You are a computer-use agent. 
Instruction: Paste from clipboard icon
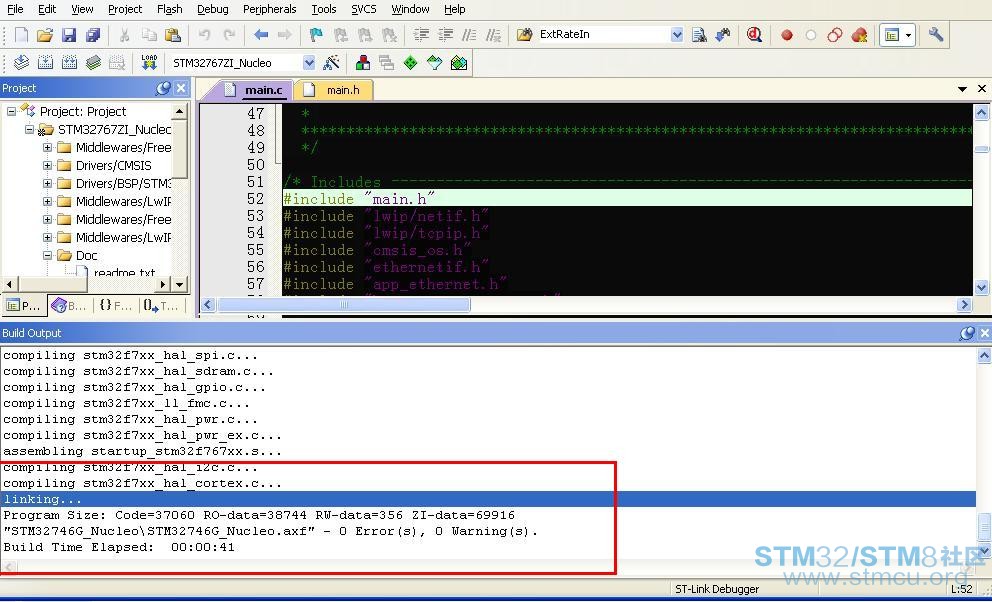(x=173, y=35)
